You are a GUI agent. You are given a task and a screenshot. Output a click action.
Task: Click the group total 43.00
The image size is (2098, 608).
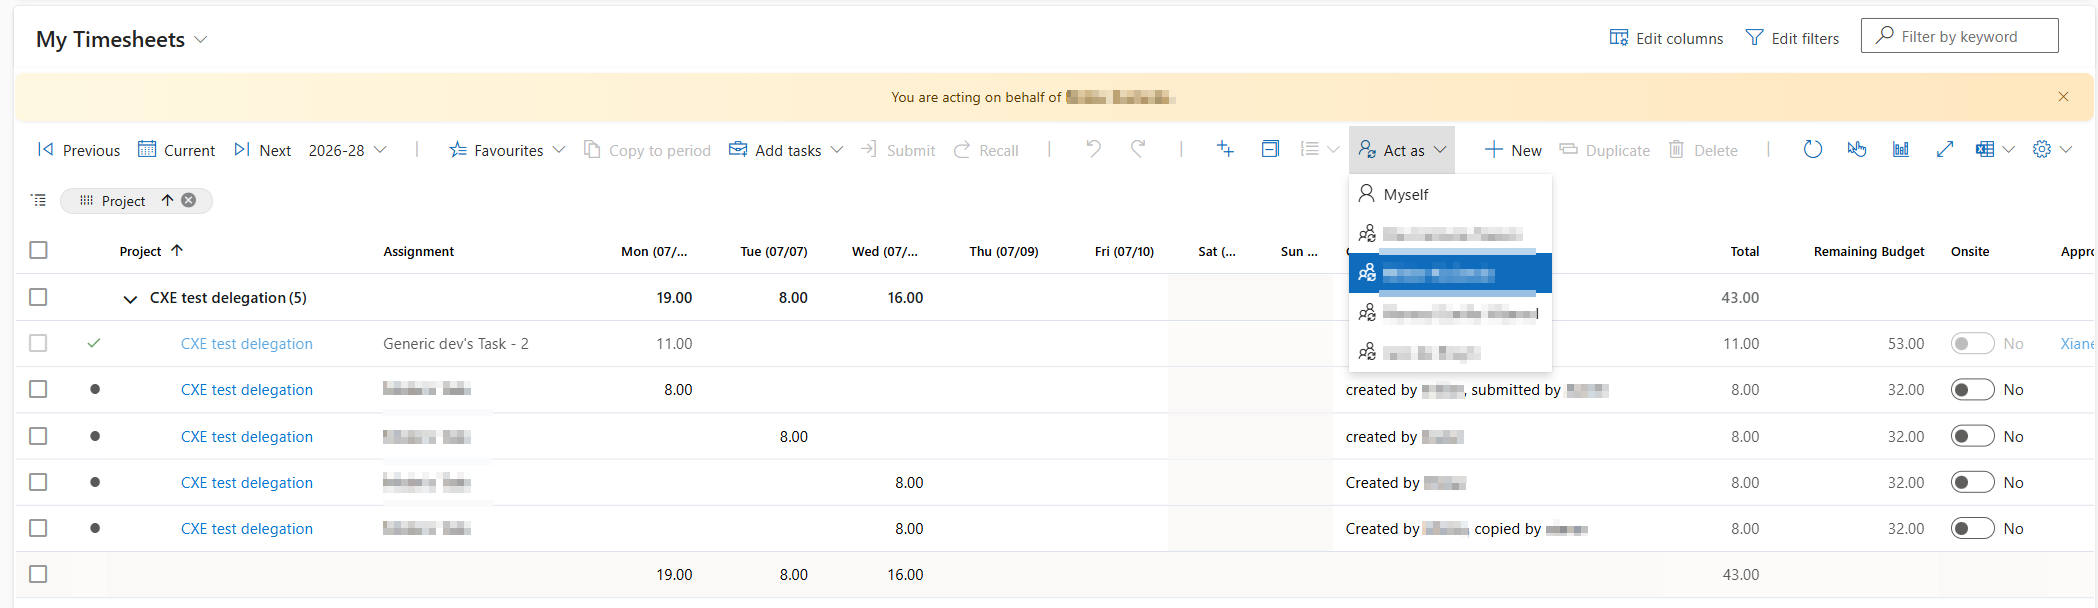point(1740,297)
